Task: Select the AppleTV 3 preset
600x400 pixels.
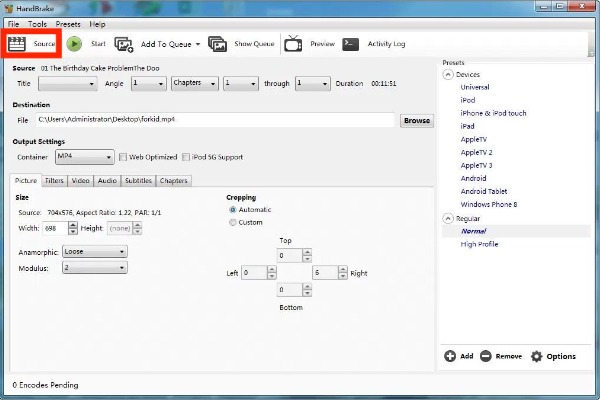Action: [x=476, y=165]
